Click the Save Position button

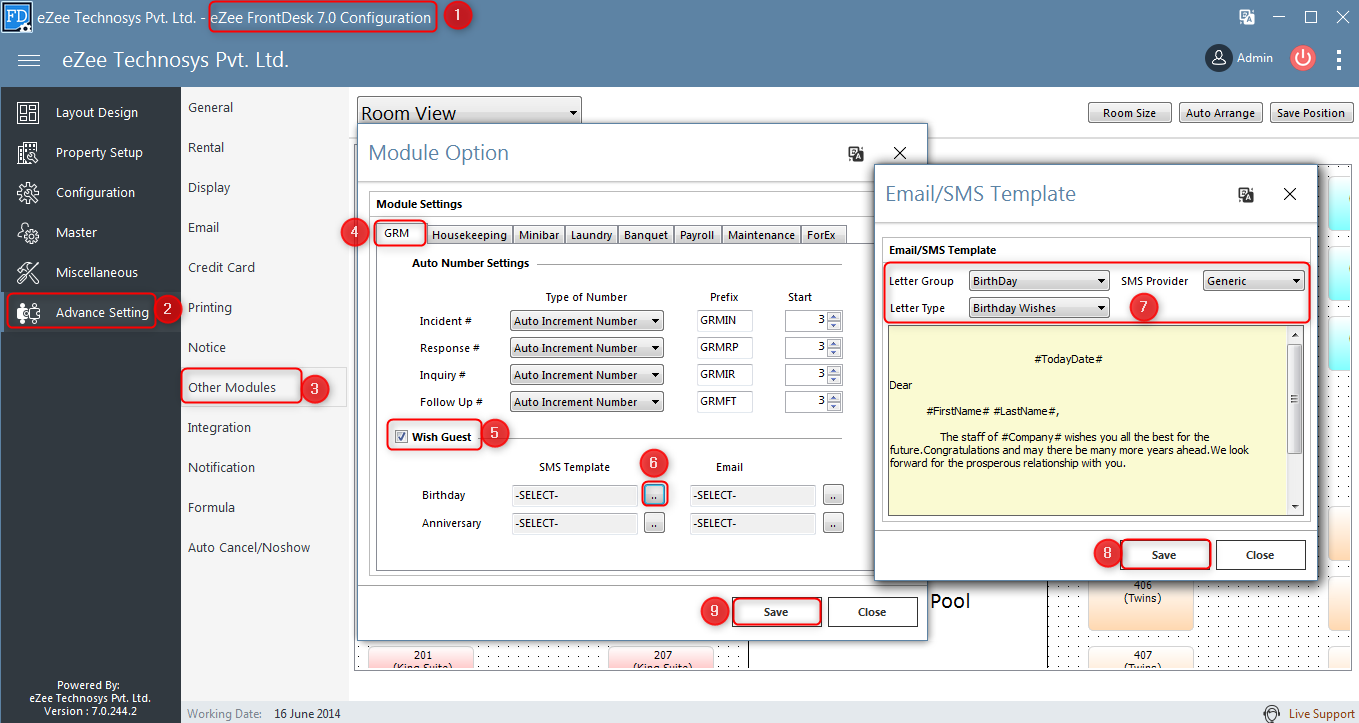coord(1311,113)
